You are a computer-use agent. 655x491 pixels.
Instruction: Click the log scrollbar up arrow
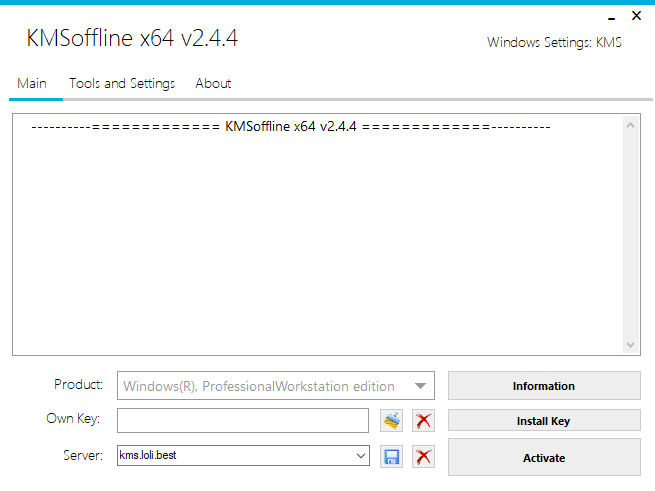(631, 125)
